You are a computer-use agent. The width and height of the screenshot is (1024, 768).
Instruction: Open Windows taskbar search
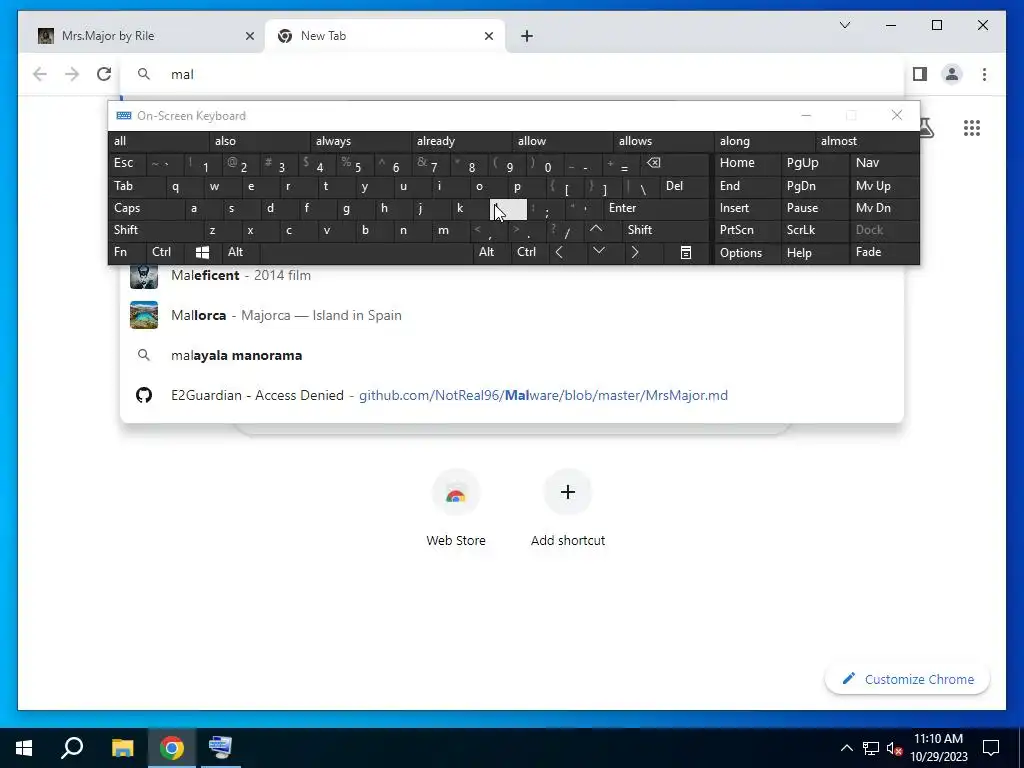click(x=72, y=748)
